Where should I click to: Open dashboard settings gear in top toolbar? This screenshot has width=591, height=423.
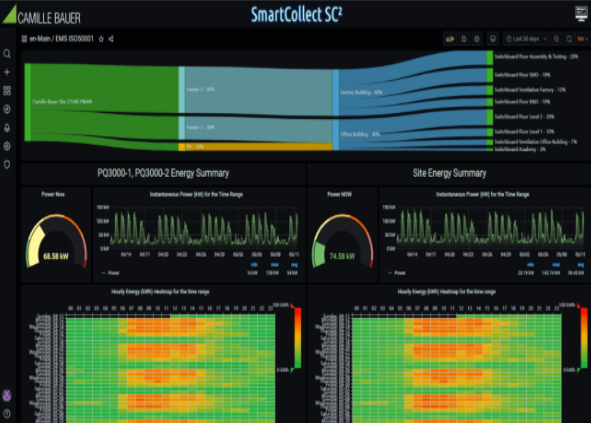[477, 39]
